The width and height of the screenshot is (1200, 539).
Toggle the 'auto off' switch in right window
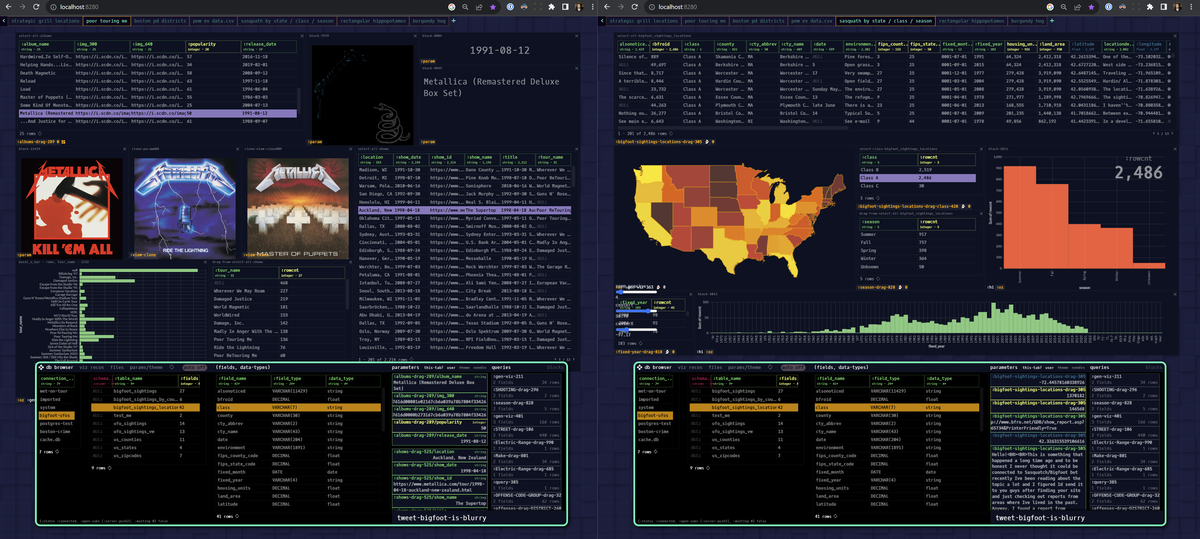[795, 367]
